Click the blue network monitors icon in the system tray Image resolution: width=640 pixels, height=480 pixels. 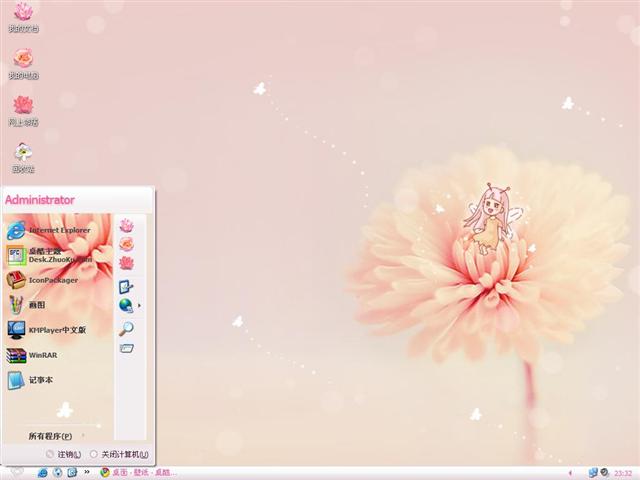click(593, 473)
